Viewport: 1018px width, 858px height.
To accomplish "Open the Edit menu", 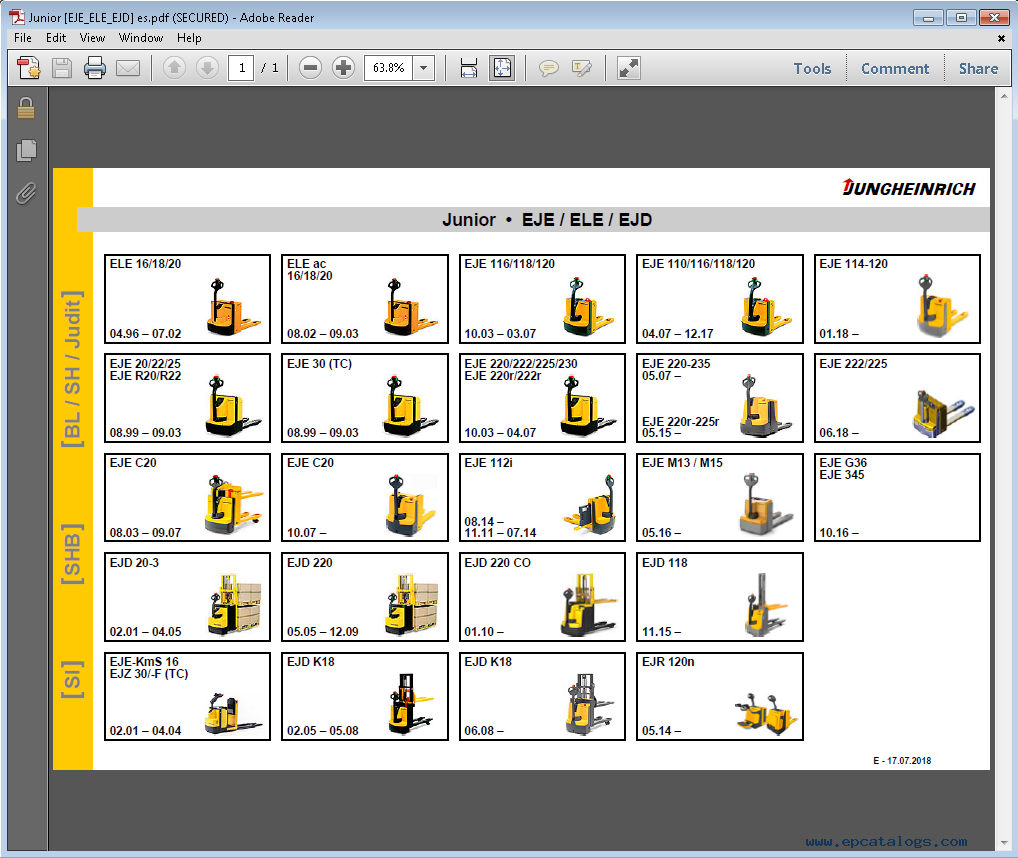I will (56, 38).
